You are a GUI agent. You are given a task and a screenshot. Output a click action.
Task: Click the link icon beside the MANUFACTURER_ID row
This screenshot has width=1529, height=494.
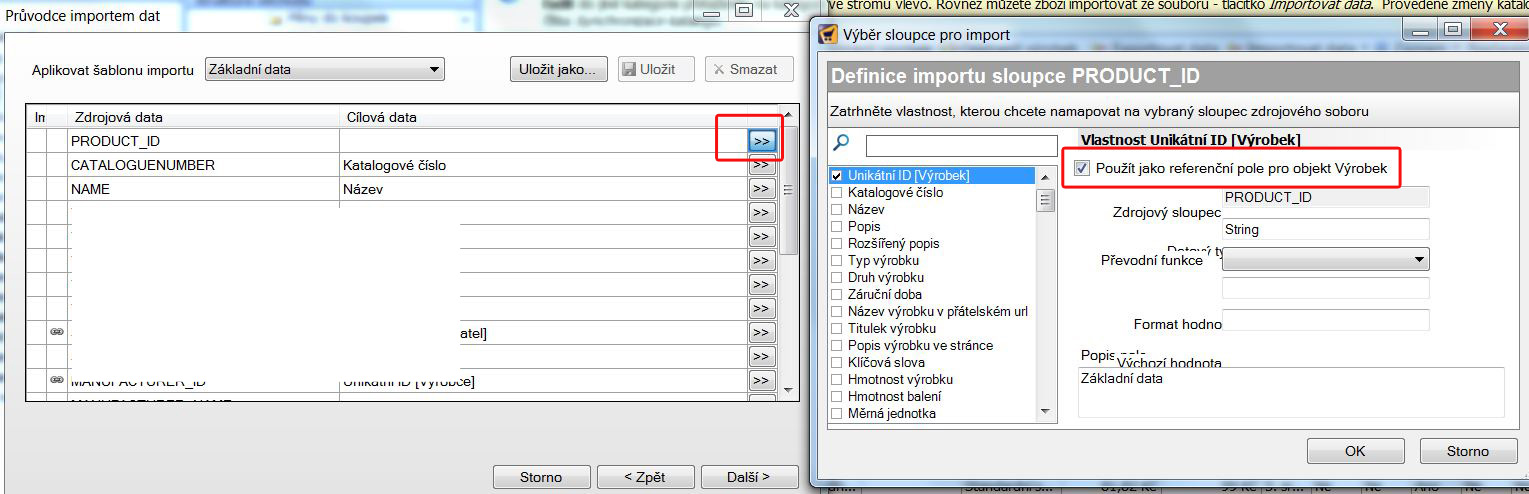click(x=56, y=380)
